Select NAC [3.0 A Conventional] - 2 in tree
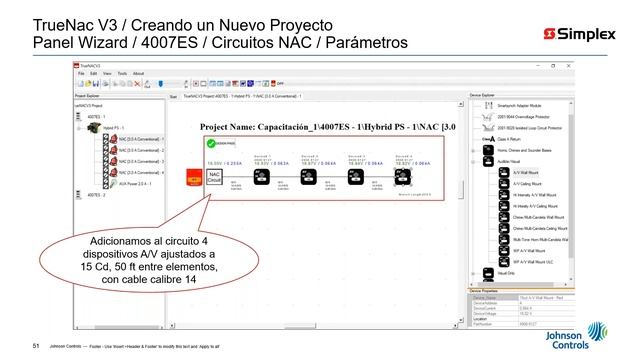Screen dimensions: 640x360 click(141, 150)
